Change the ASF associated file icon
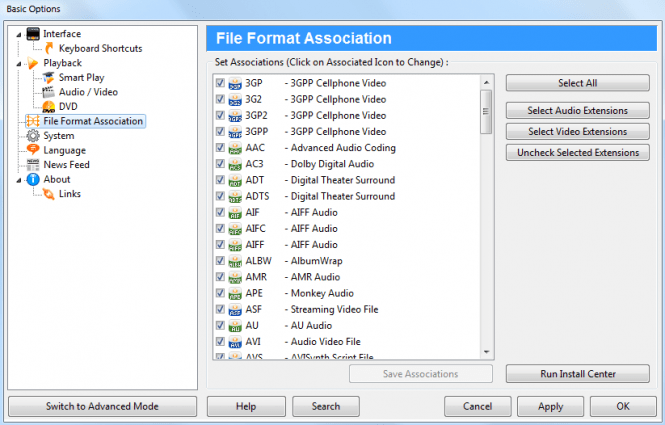 [235, 309]
